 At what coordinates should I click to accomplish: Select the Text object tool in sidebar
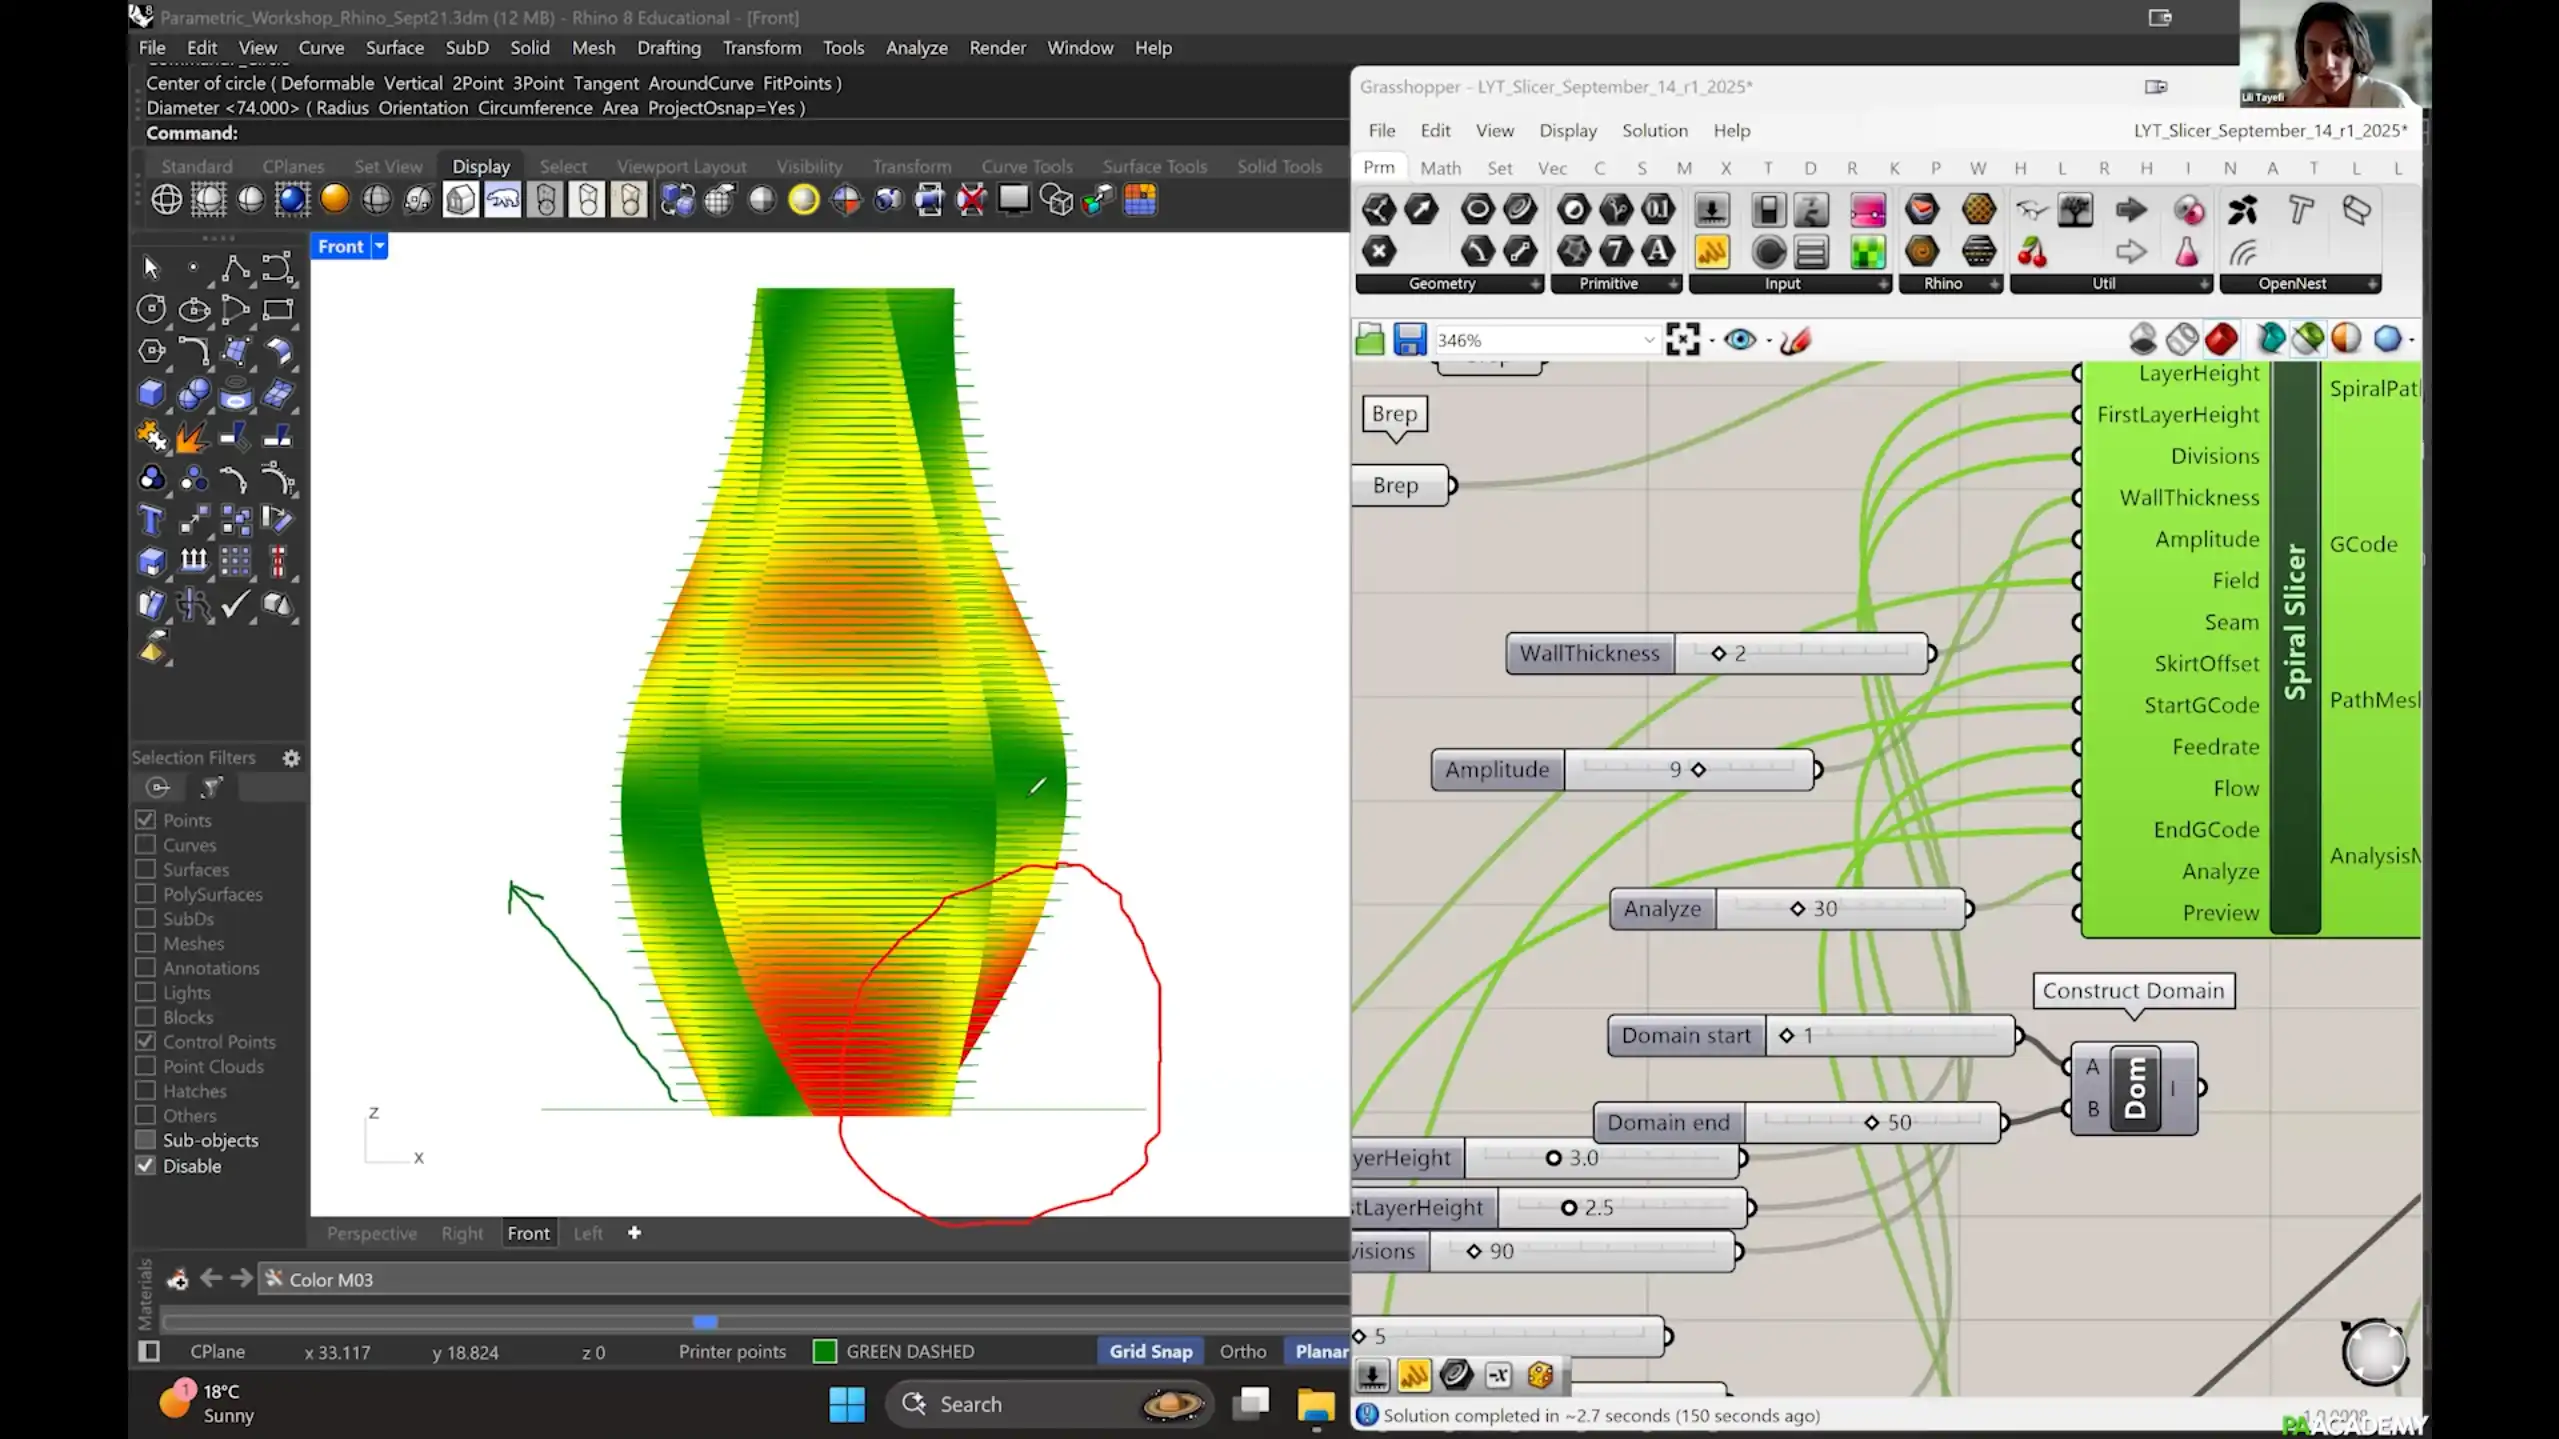[x=151, y=520]
